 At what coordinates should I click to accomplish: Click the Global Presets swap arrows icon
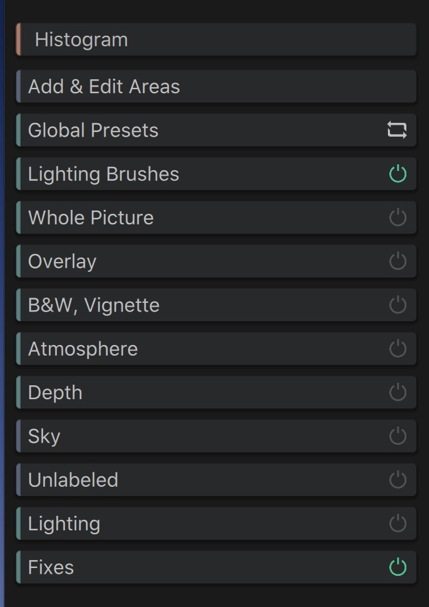397,130
